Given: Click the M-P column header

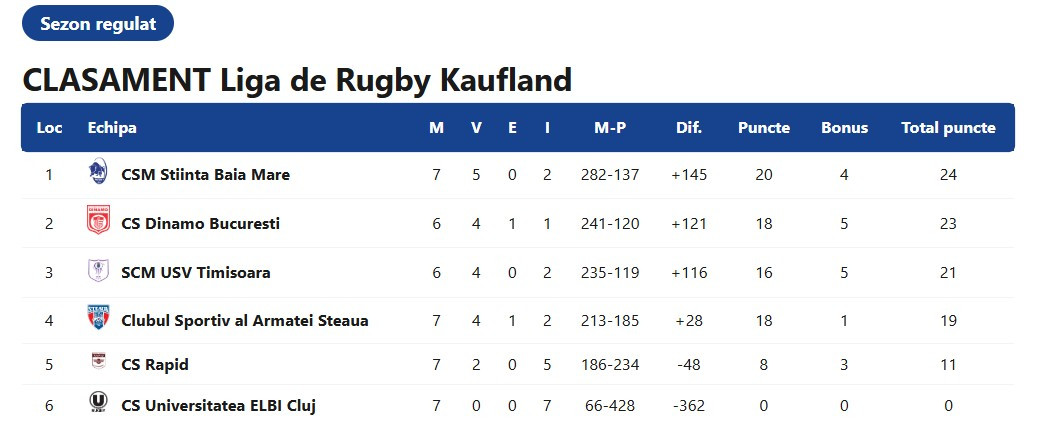Looking at the screenshot, I should [x=610, y=128].
